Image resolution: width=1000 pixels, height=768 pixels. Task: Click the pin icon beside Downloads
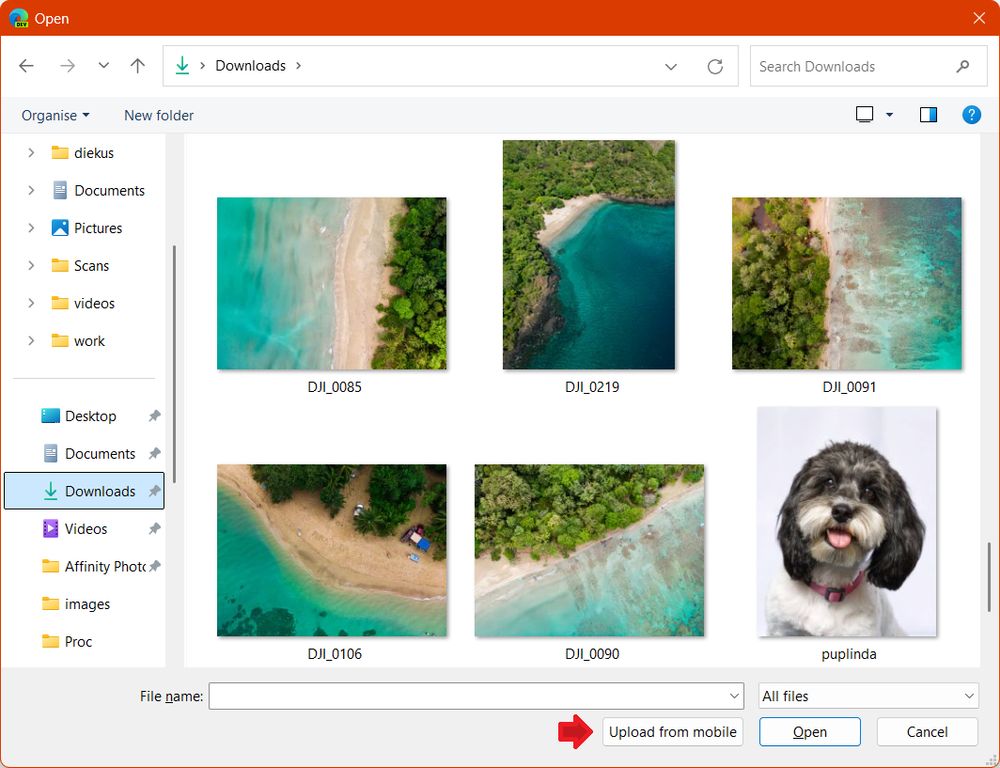click(x=154, y=492)
